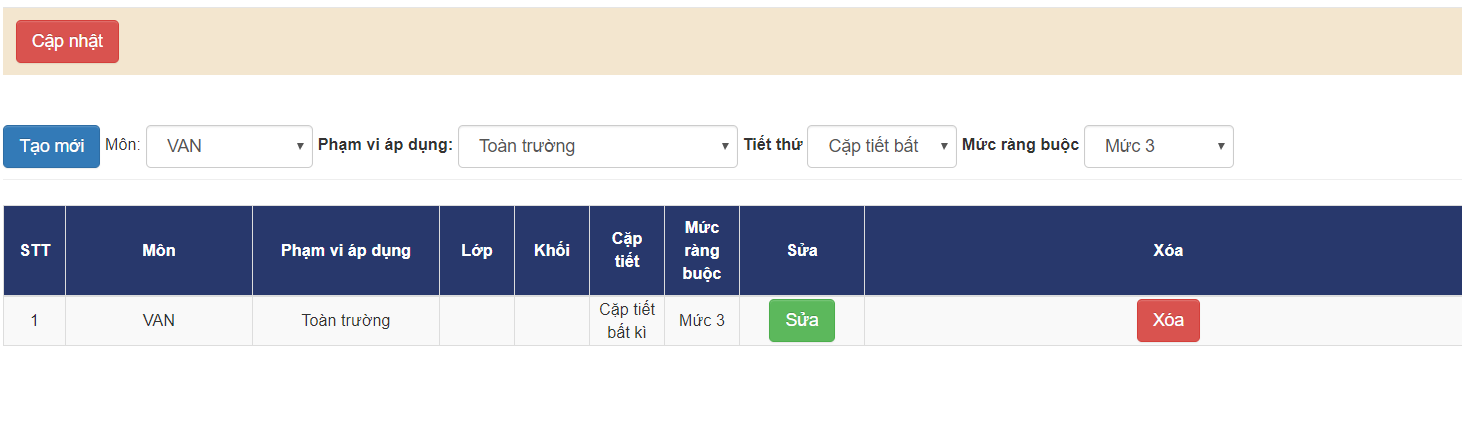The width and height of the screenshot is (1462, 430).
Task: Click the Lớp column header
Action: (x=477, y=250)
